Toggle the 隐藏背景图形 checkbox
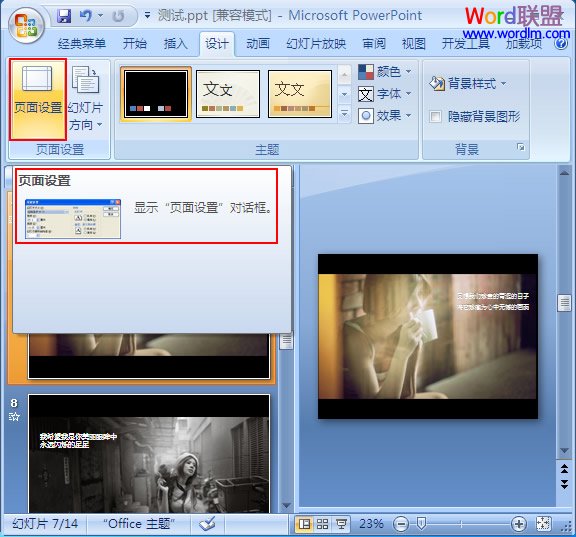The image size is (576, 537). point(436,117)
